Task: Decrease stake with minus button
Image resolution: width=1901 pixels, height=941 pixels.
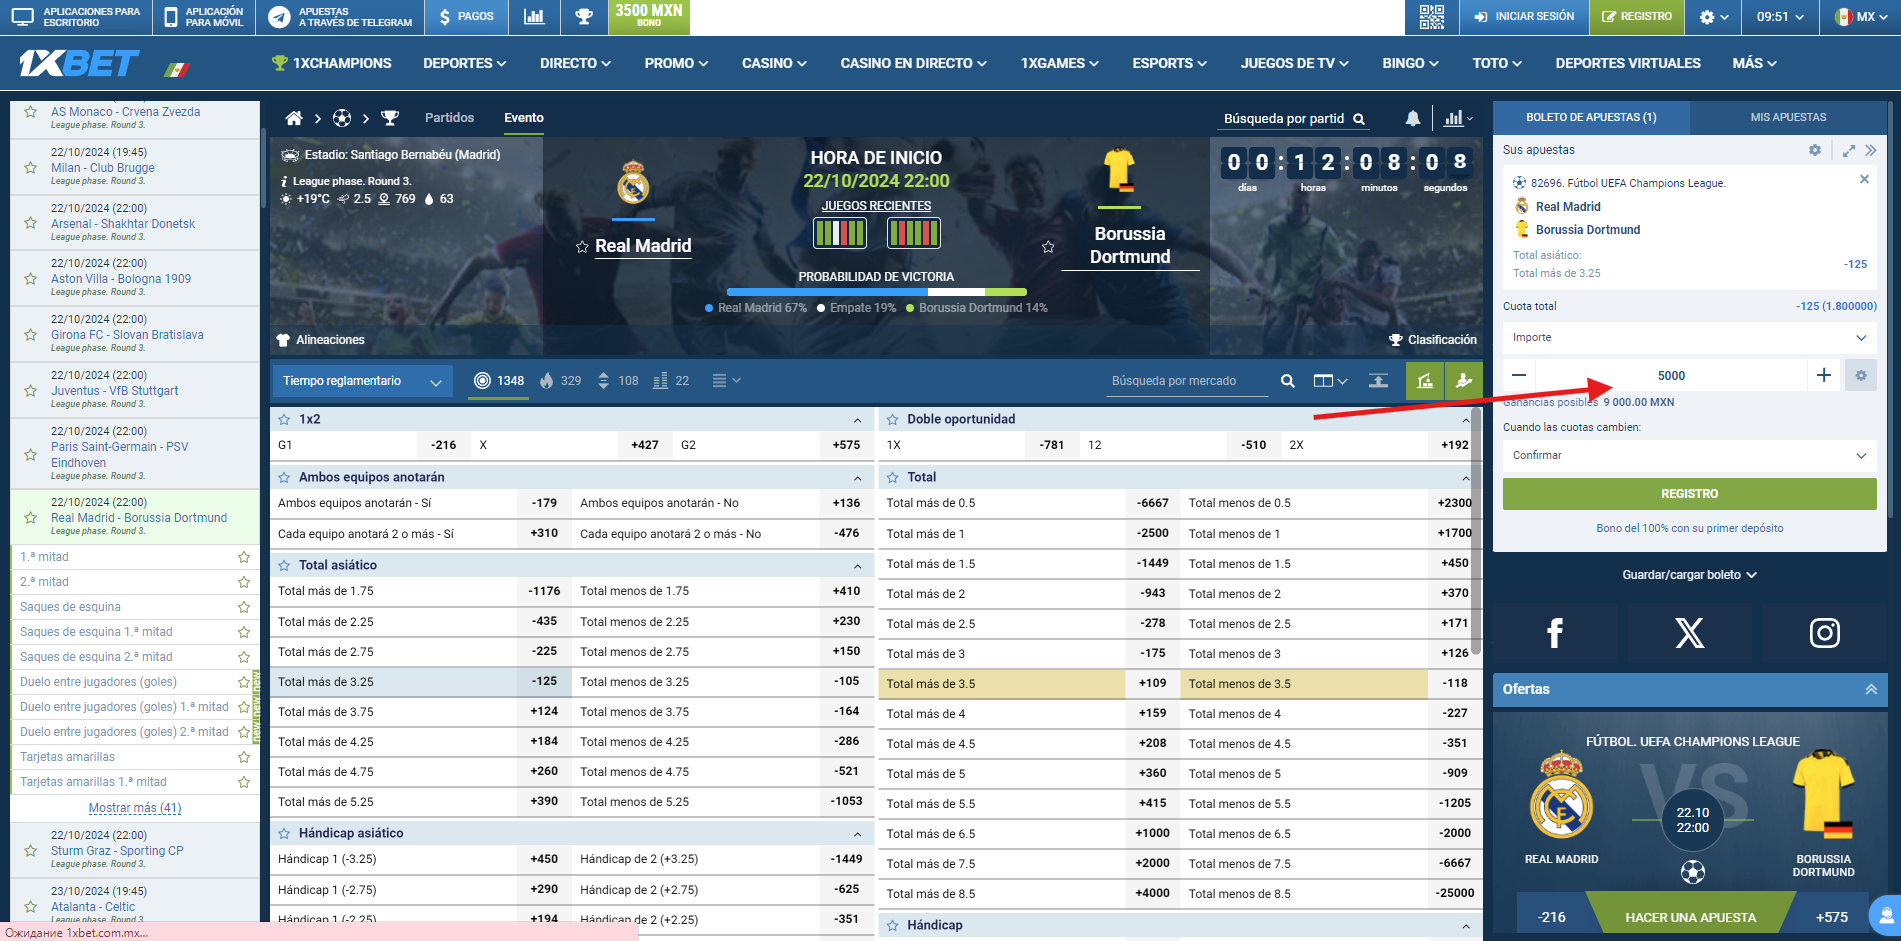Action: point(1519,376)
